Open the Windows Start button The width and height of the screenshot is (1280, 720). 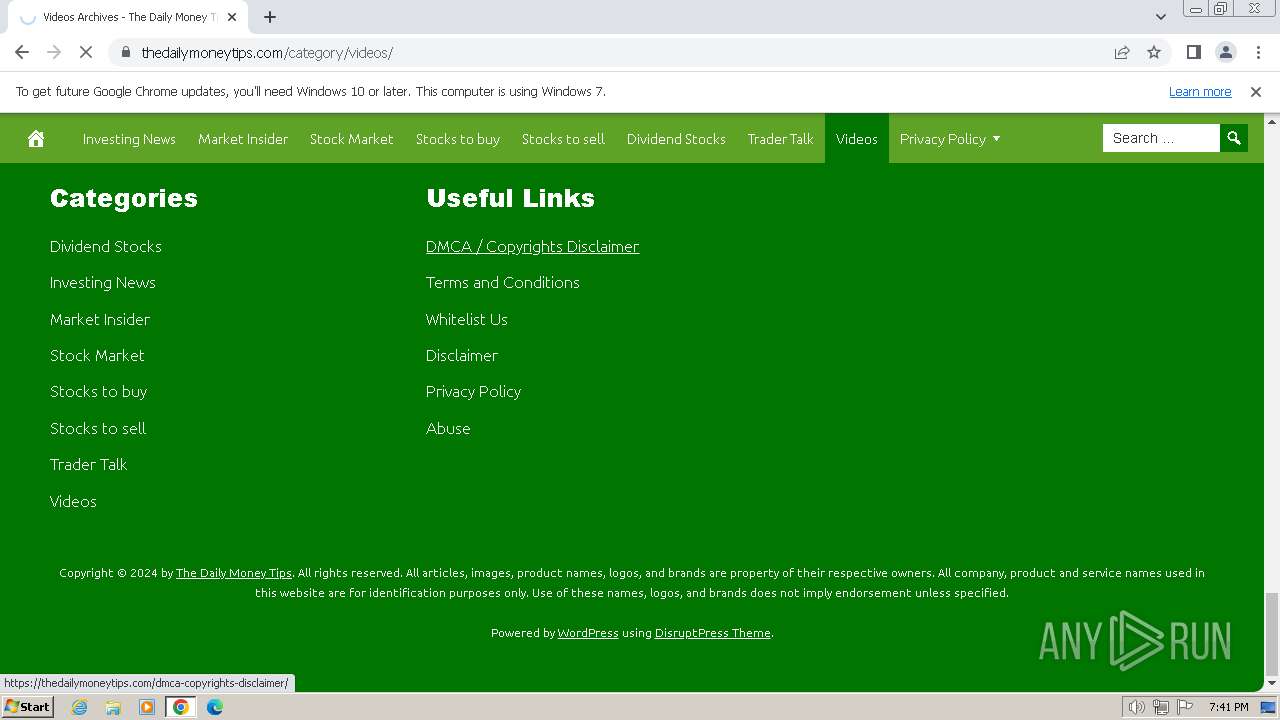[28, 706]
